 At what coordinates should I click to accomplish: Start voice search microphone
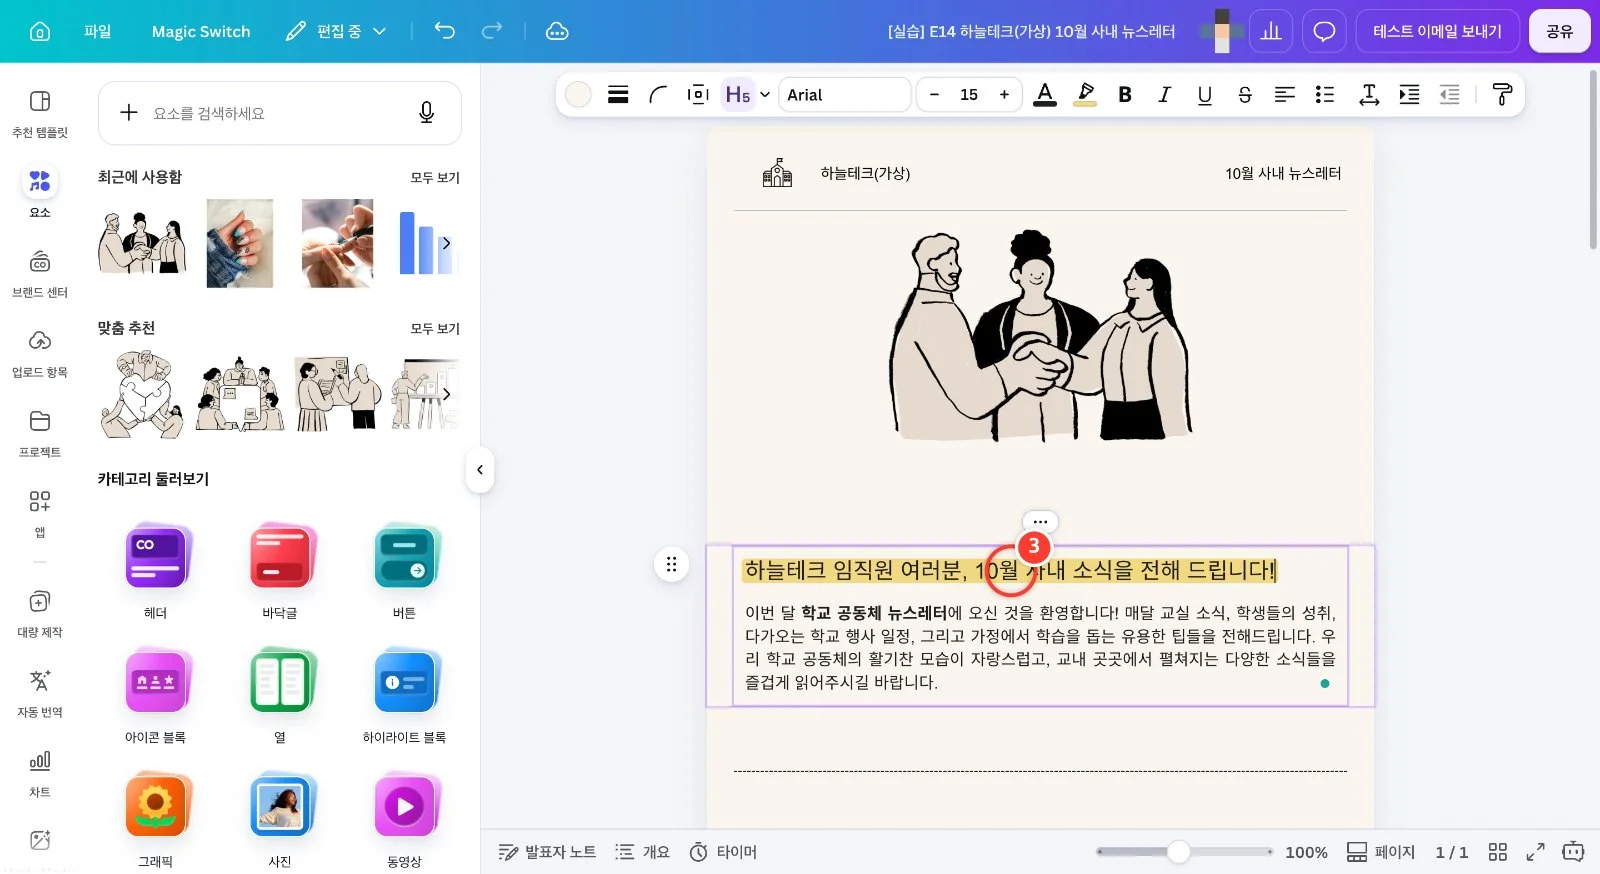coord(426,113)
